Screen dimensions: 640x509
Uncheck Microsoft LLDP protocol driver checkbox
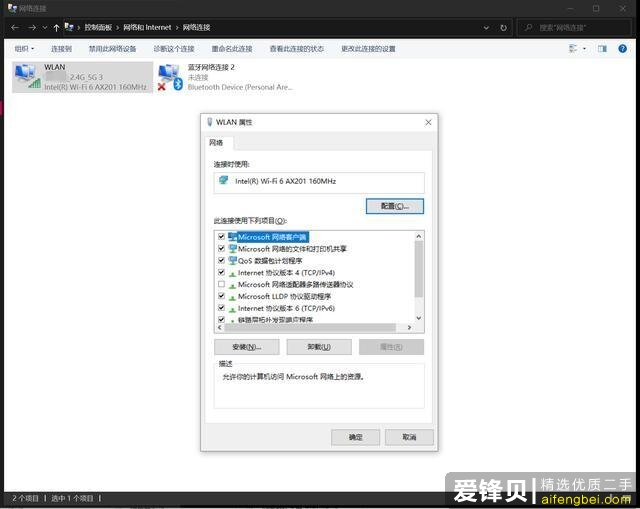tap(221, 296)
